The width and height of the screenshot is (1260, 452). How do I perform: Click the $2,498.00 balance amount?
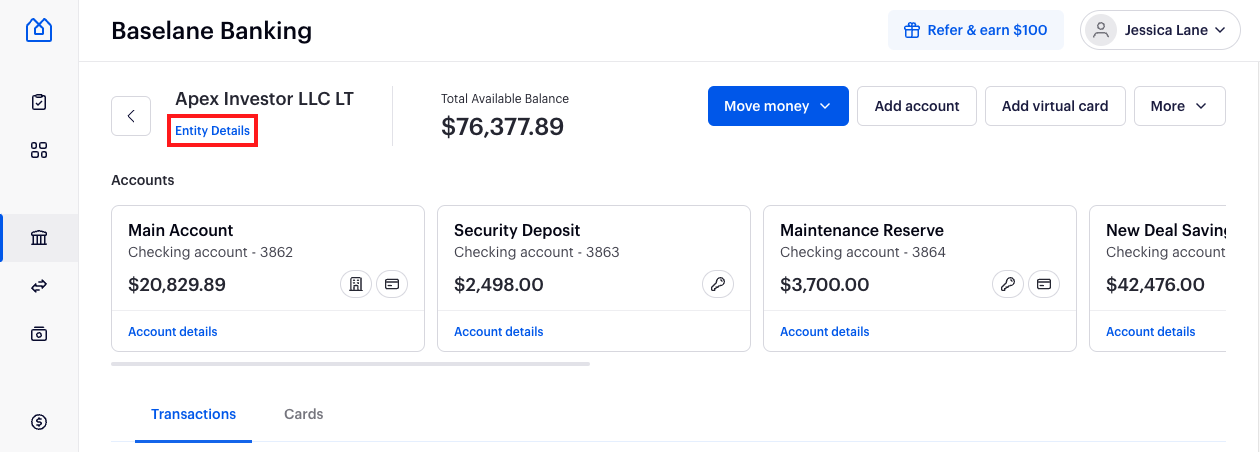(499, 285)
